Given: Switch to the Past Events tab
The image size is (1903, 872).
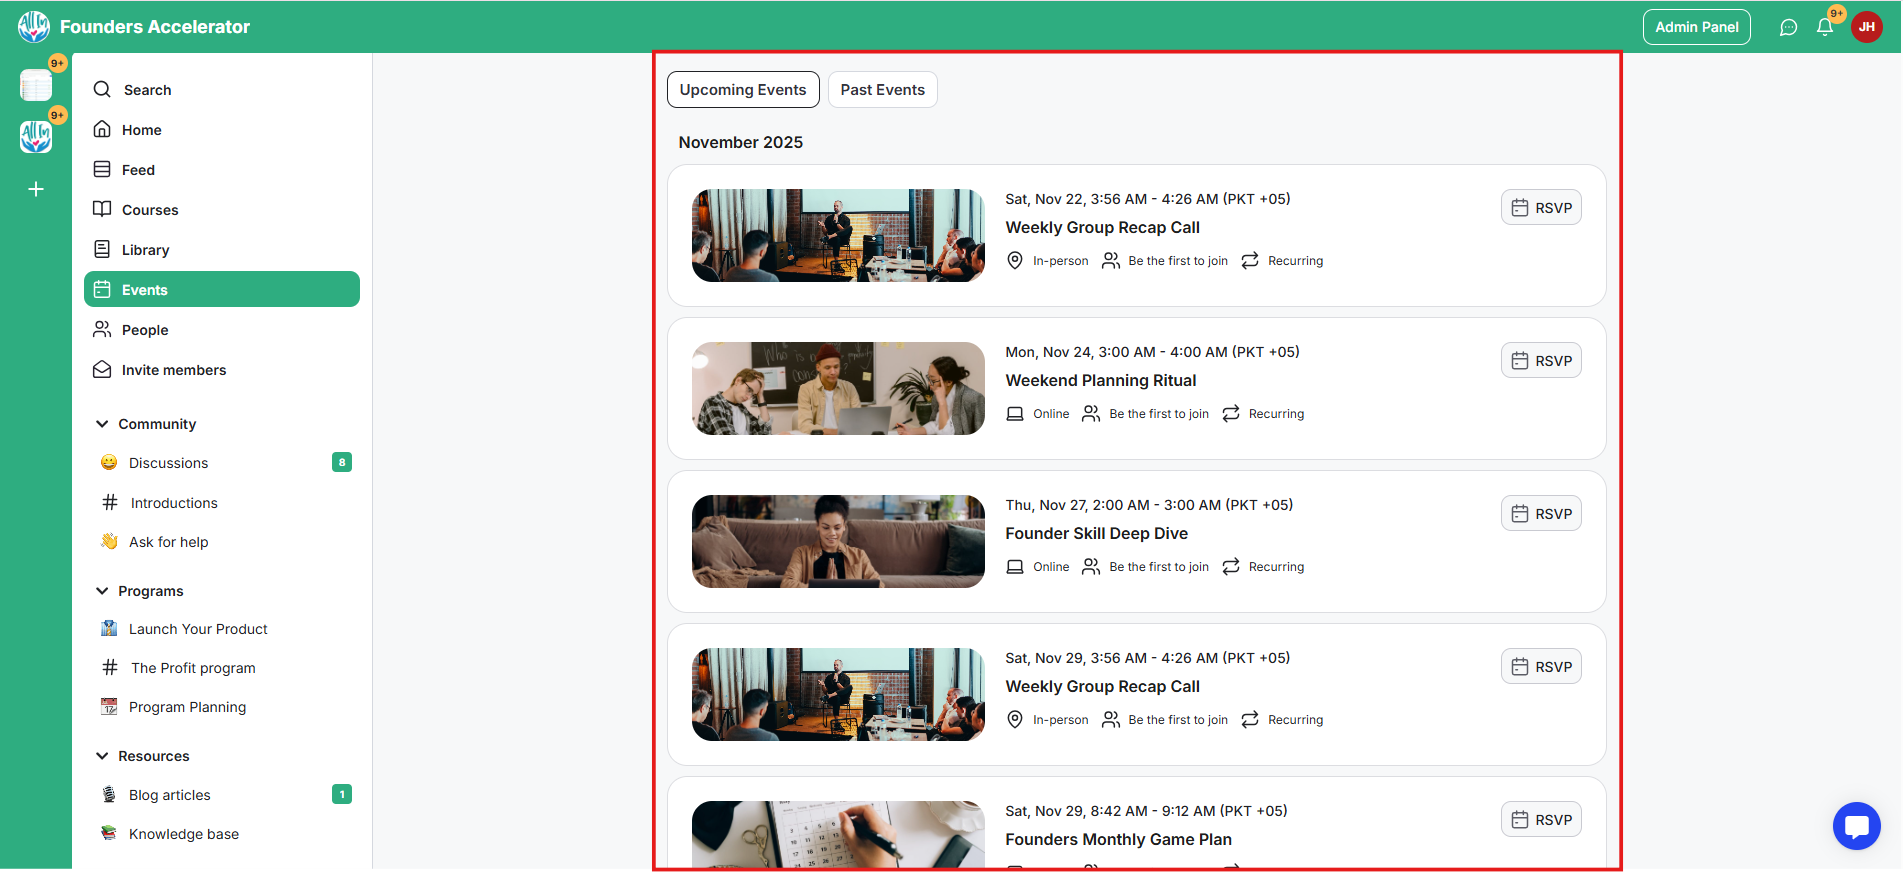Looking at the screenshot, I should [x=882, y=89].
